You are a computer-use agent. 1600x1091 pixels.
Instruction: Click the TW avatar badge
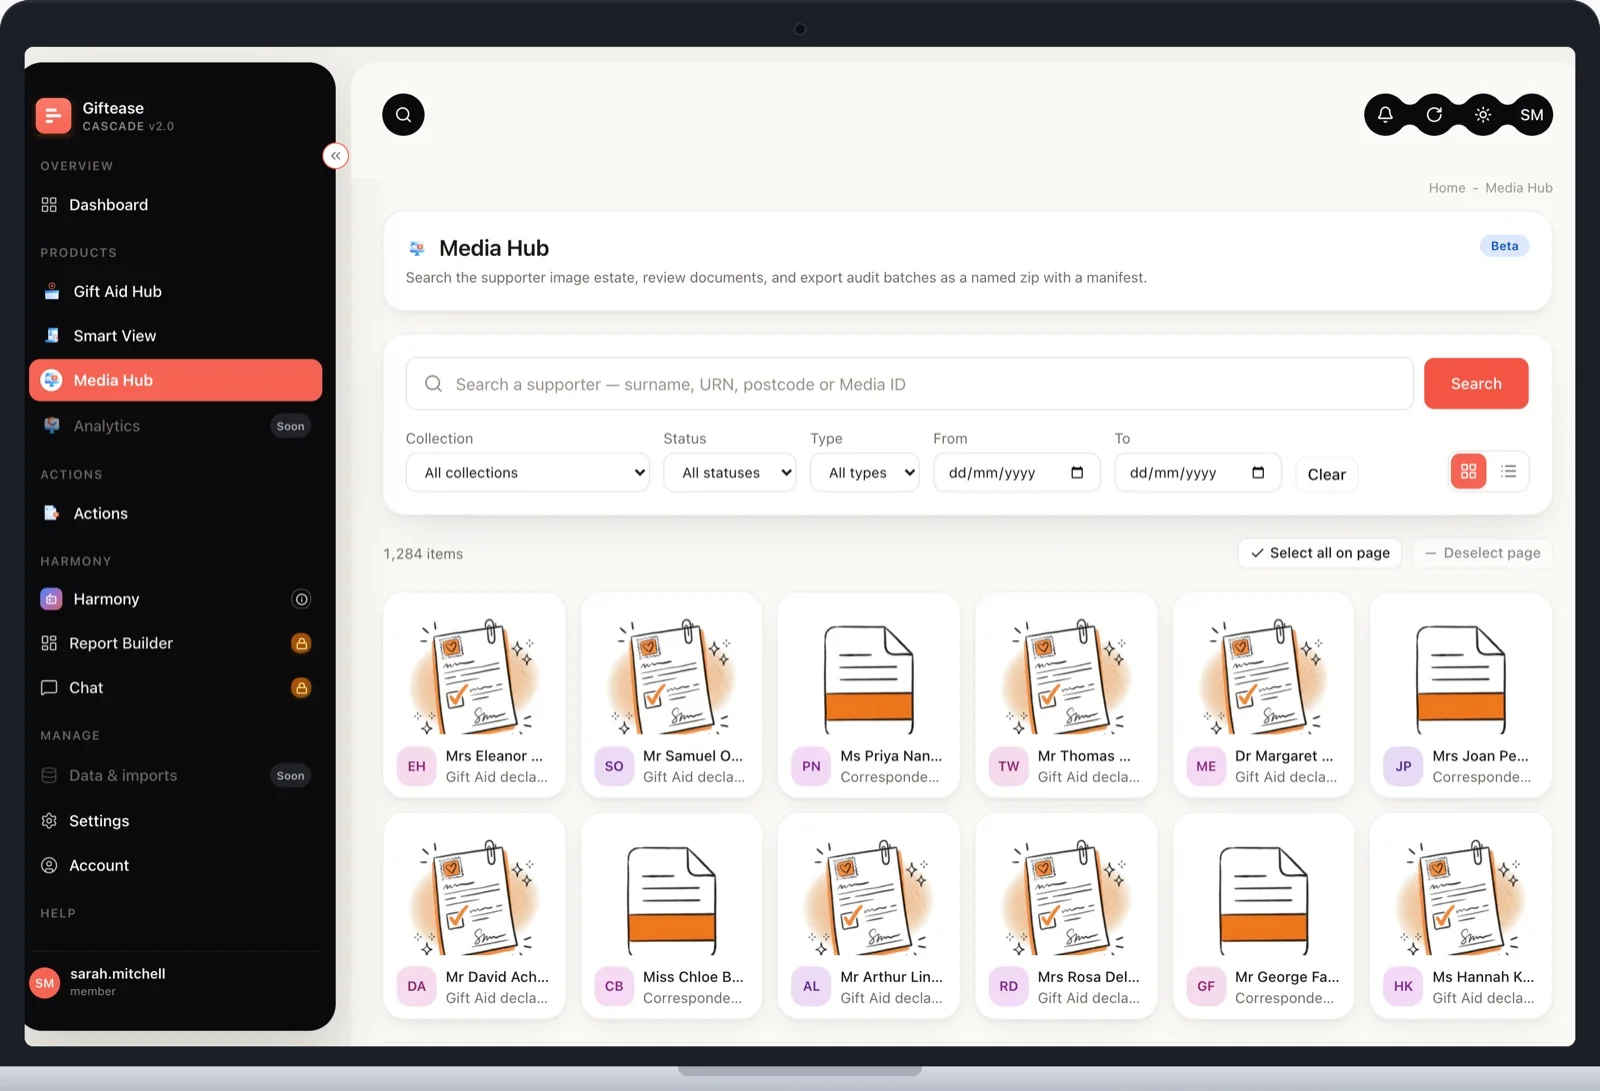click(1009, 767)
